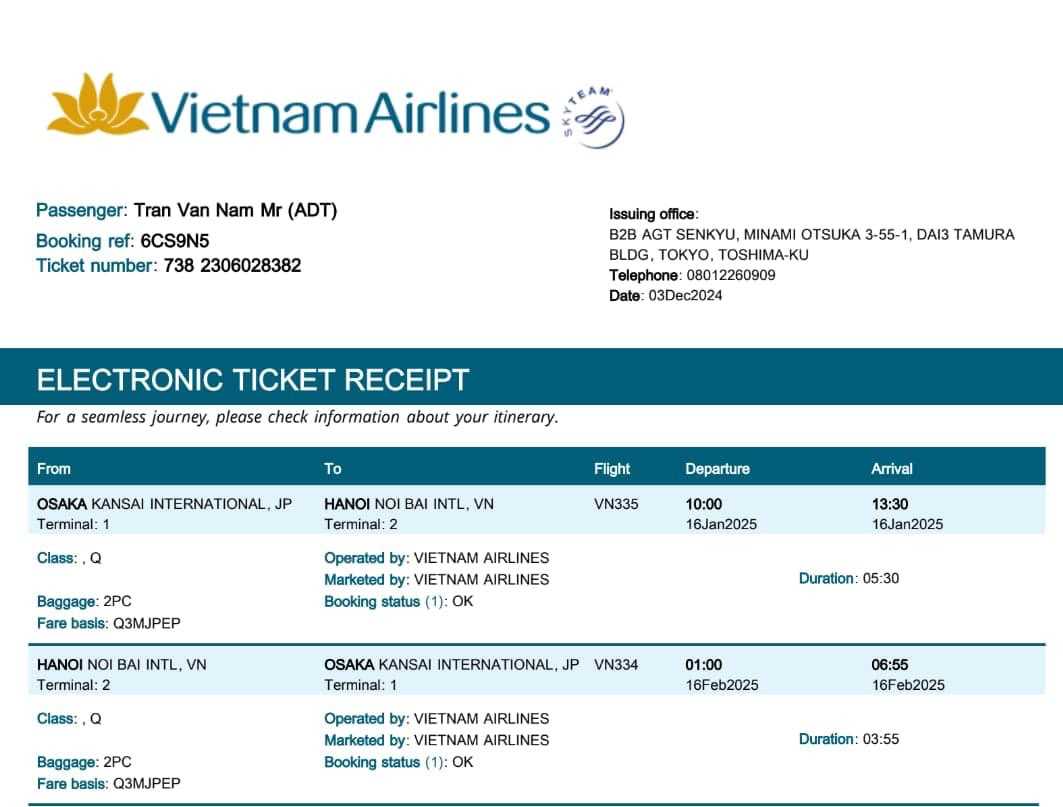
Task: Select the ticket number 738 2306028382
Action: [x=232, y=266]
